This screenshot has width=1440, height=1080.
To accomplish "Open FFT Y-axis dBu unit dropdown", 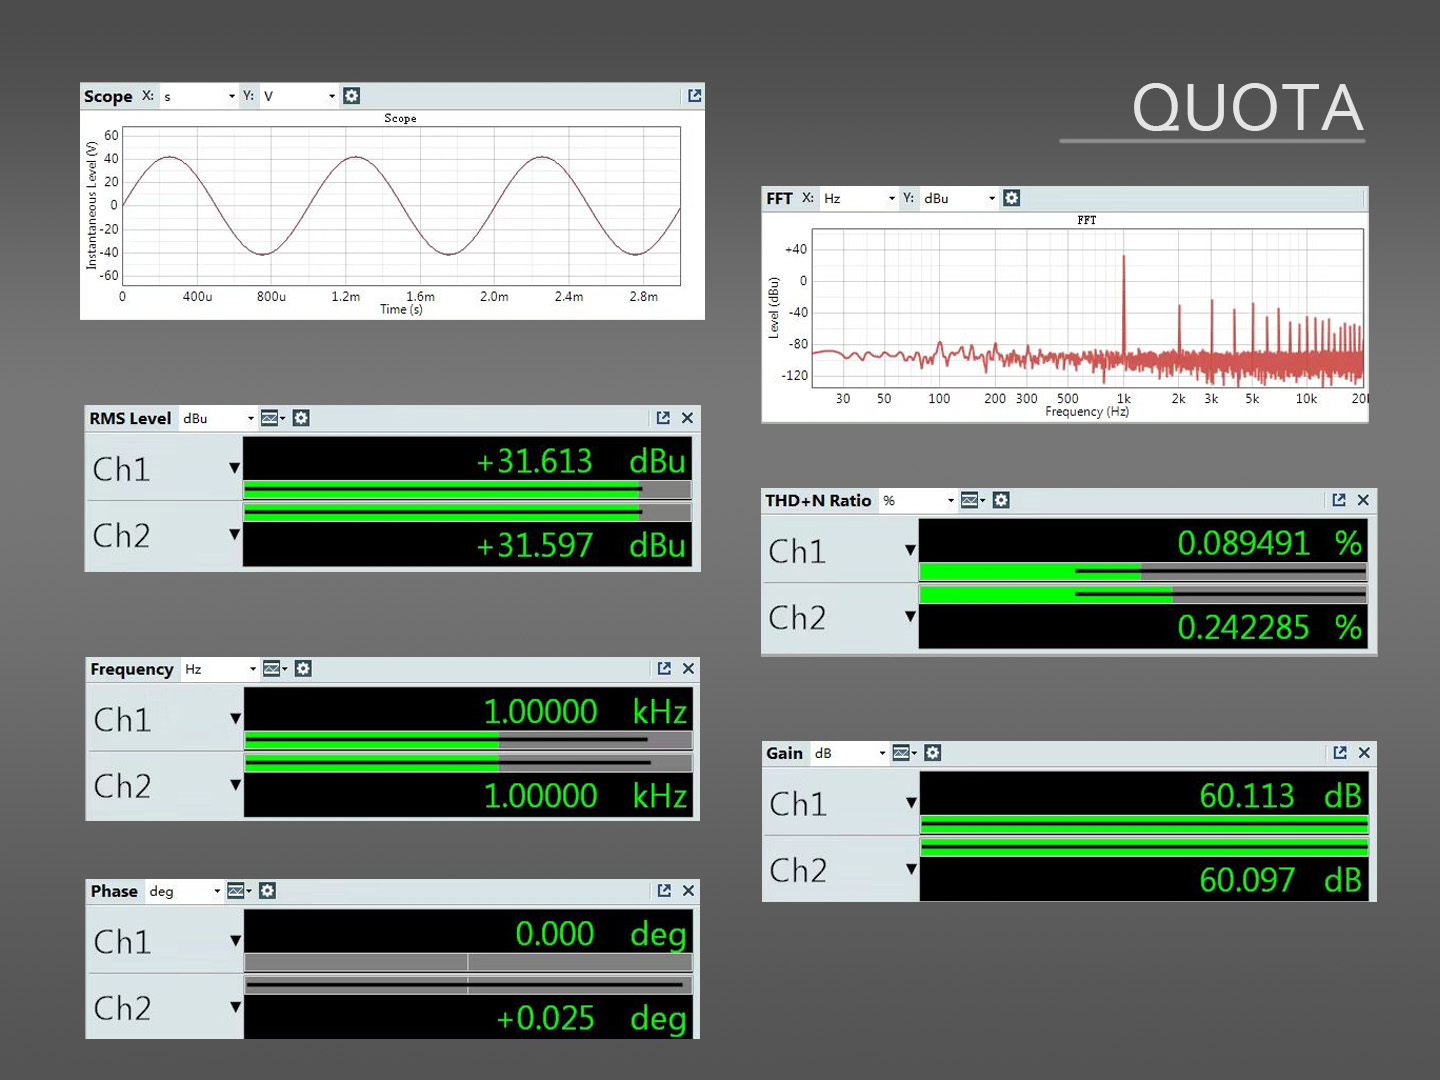I will (958, 198).
